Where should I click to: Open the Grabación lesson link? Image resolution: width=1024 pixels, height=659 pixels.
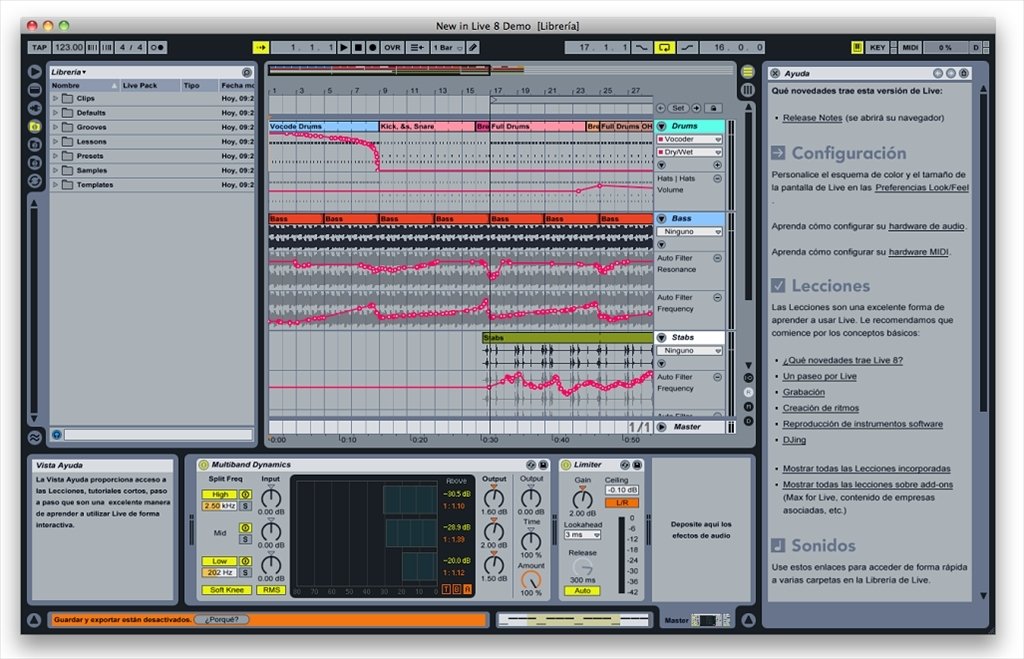(803, 392)
